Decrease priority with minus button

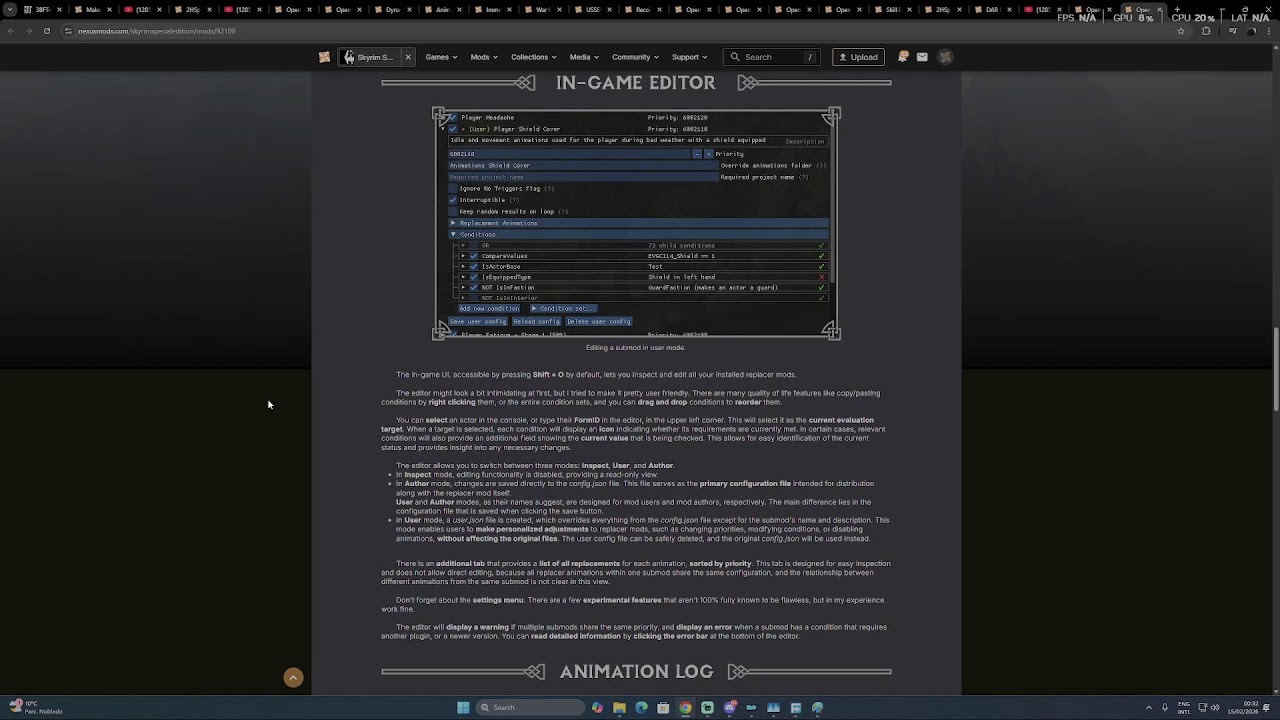pos(697,154)
